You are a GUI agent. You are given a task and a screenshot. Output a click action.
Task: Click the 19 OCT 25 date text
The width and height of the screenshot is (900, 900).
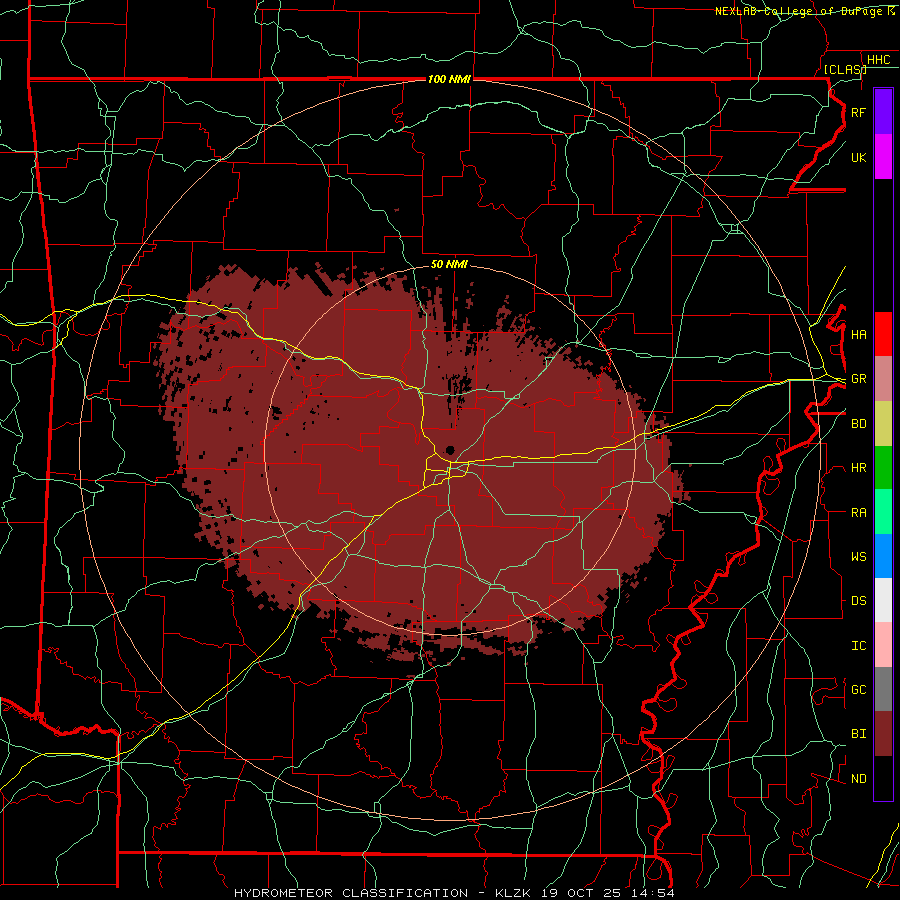[x=584, y=893]
